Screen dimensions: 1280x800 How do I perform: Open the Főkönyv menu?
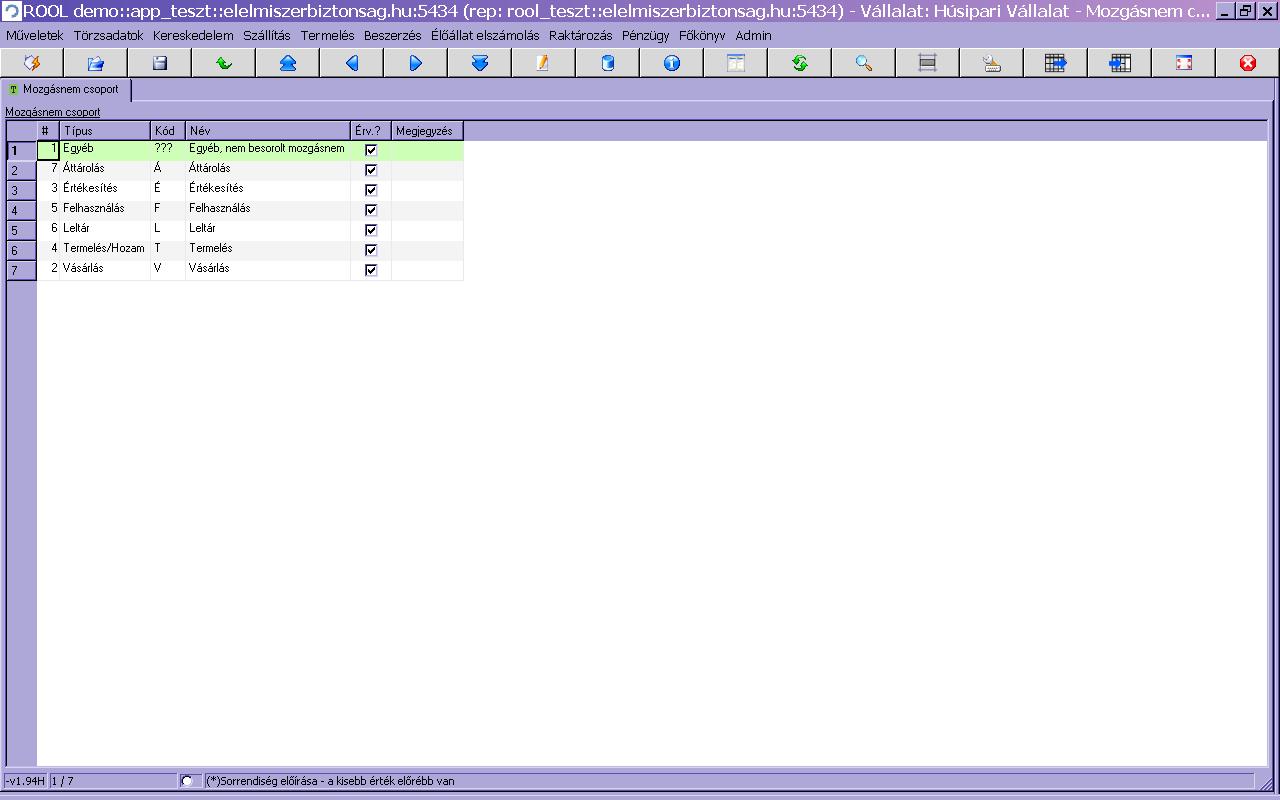(x=702, y=35)
